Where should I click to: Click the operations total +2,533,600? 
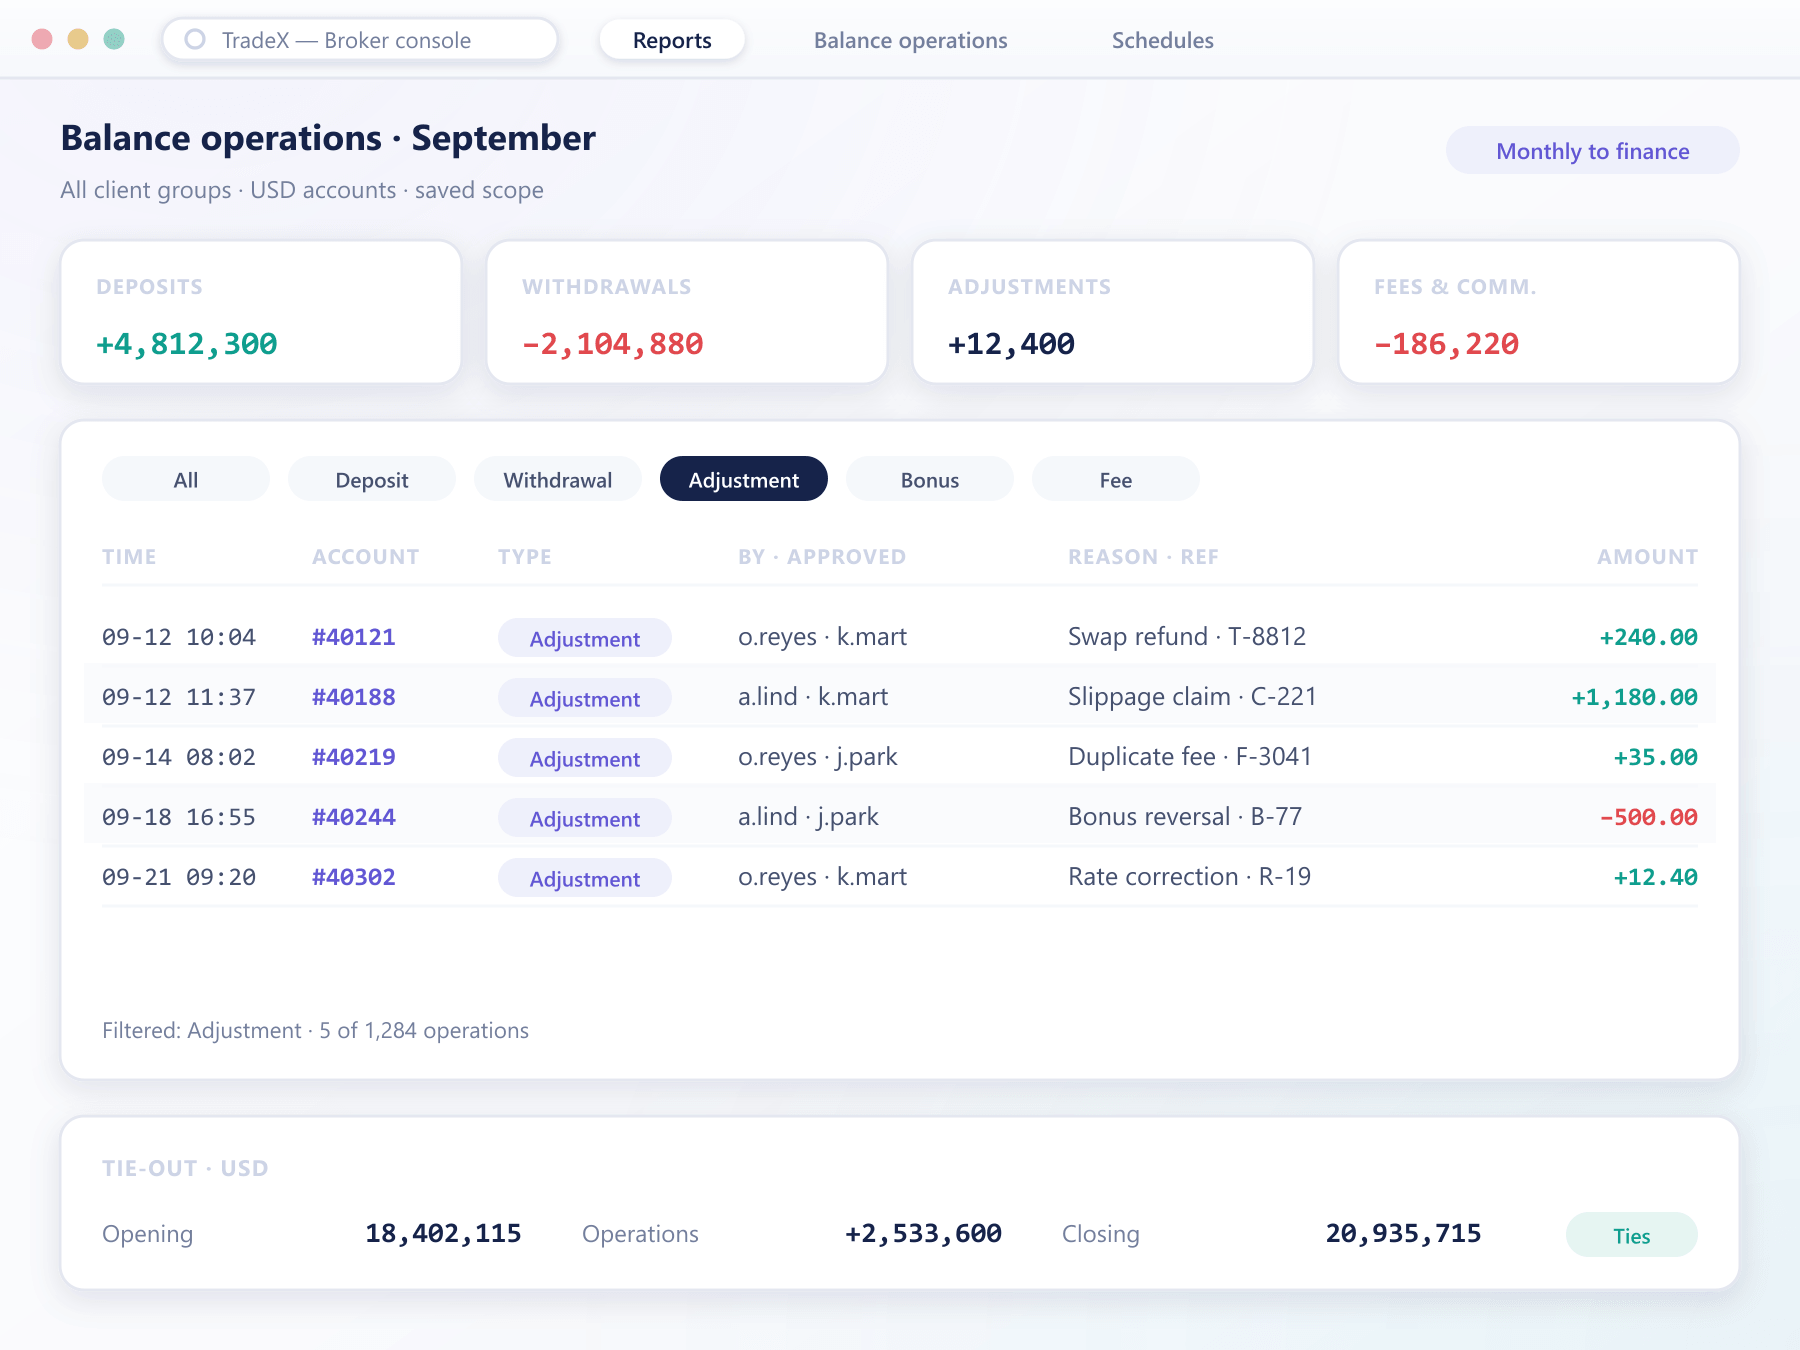pos(923,1233)
